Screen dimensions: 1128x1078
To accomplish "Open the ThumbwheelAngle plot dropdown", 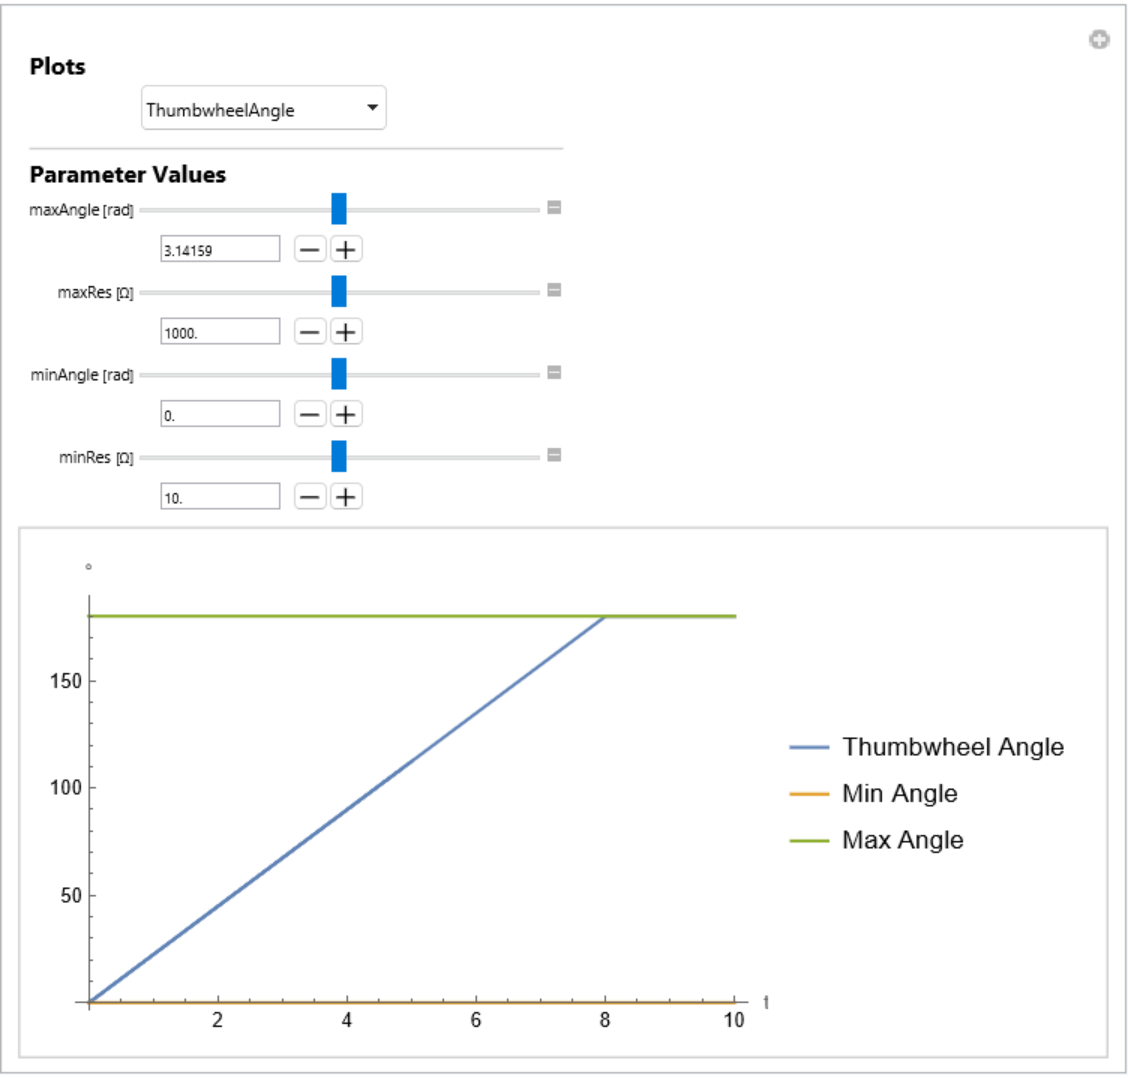I will (263, 109).
